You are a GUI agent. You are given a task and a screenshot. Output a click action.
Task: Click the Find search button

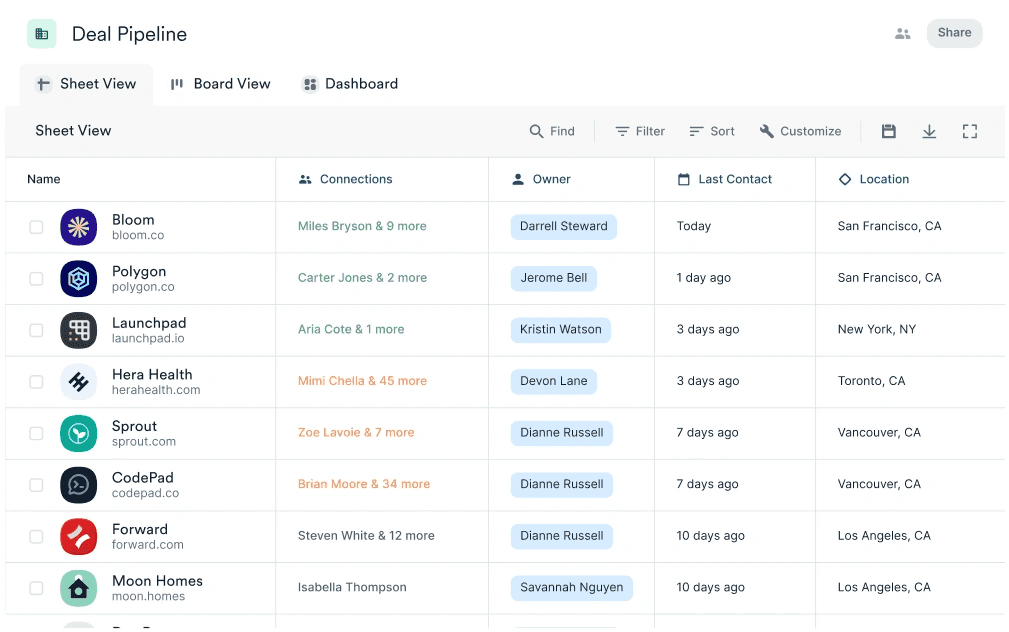click(x=552, y=131)
